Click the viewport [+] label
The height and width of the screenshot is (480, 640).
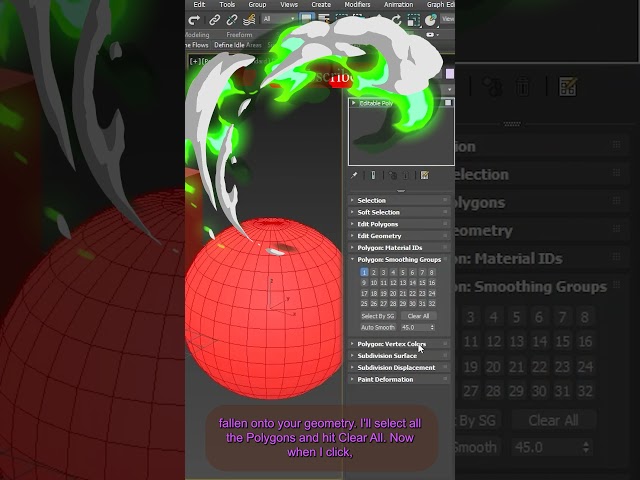tap(195, 61)
